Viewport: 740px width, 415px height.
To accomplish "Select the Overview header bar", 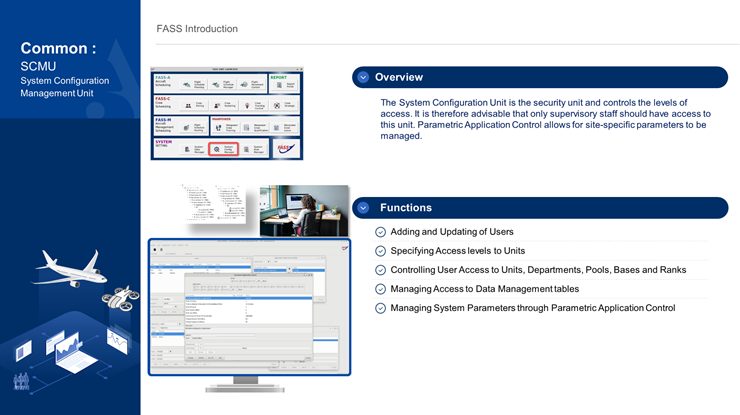I will 540,77.
